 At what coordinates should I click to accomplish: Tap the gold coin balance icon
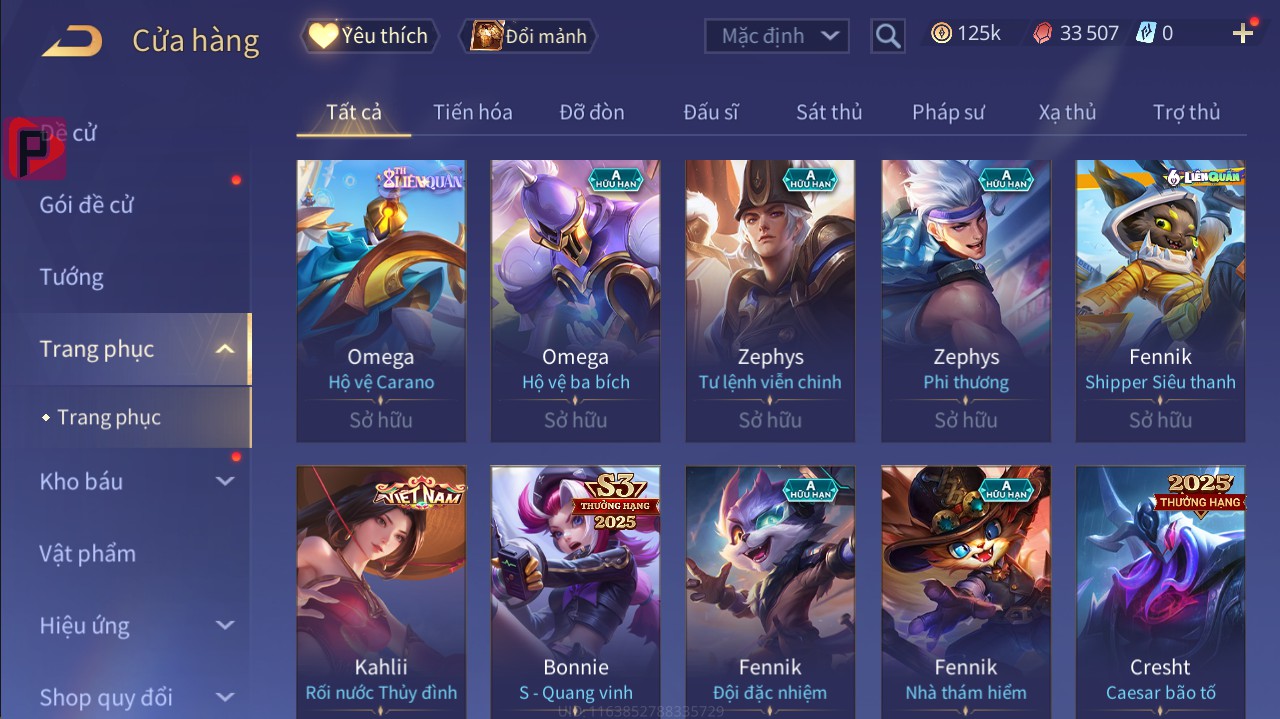click(941, 34)
